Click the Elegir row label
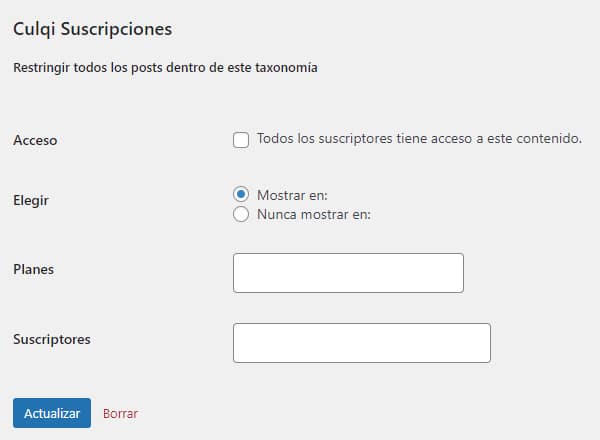 31,200
